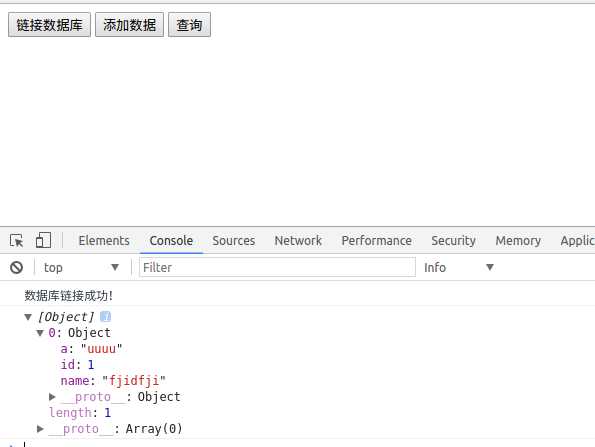Image resolution: width=595 pixels, height=447 pixels.
Task: Open the top execution context dropdown
Action: pos(81,268)
